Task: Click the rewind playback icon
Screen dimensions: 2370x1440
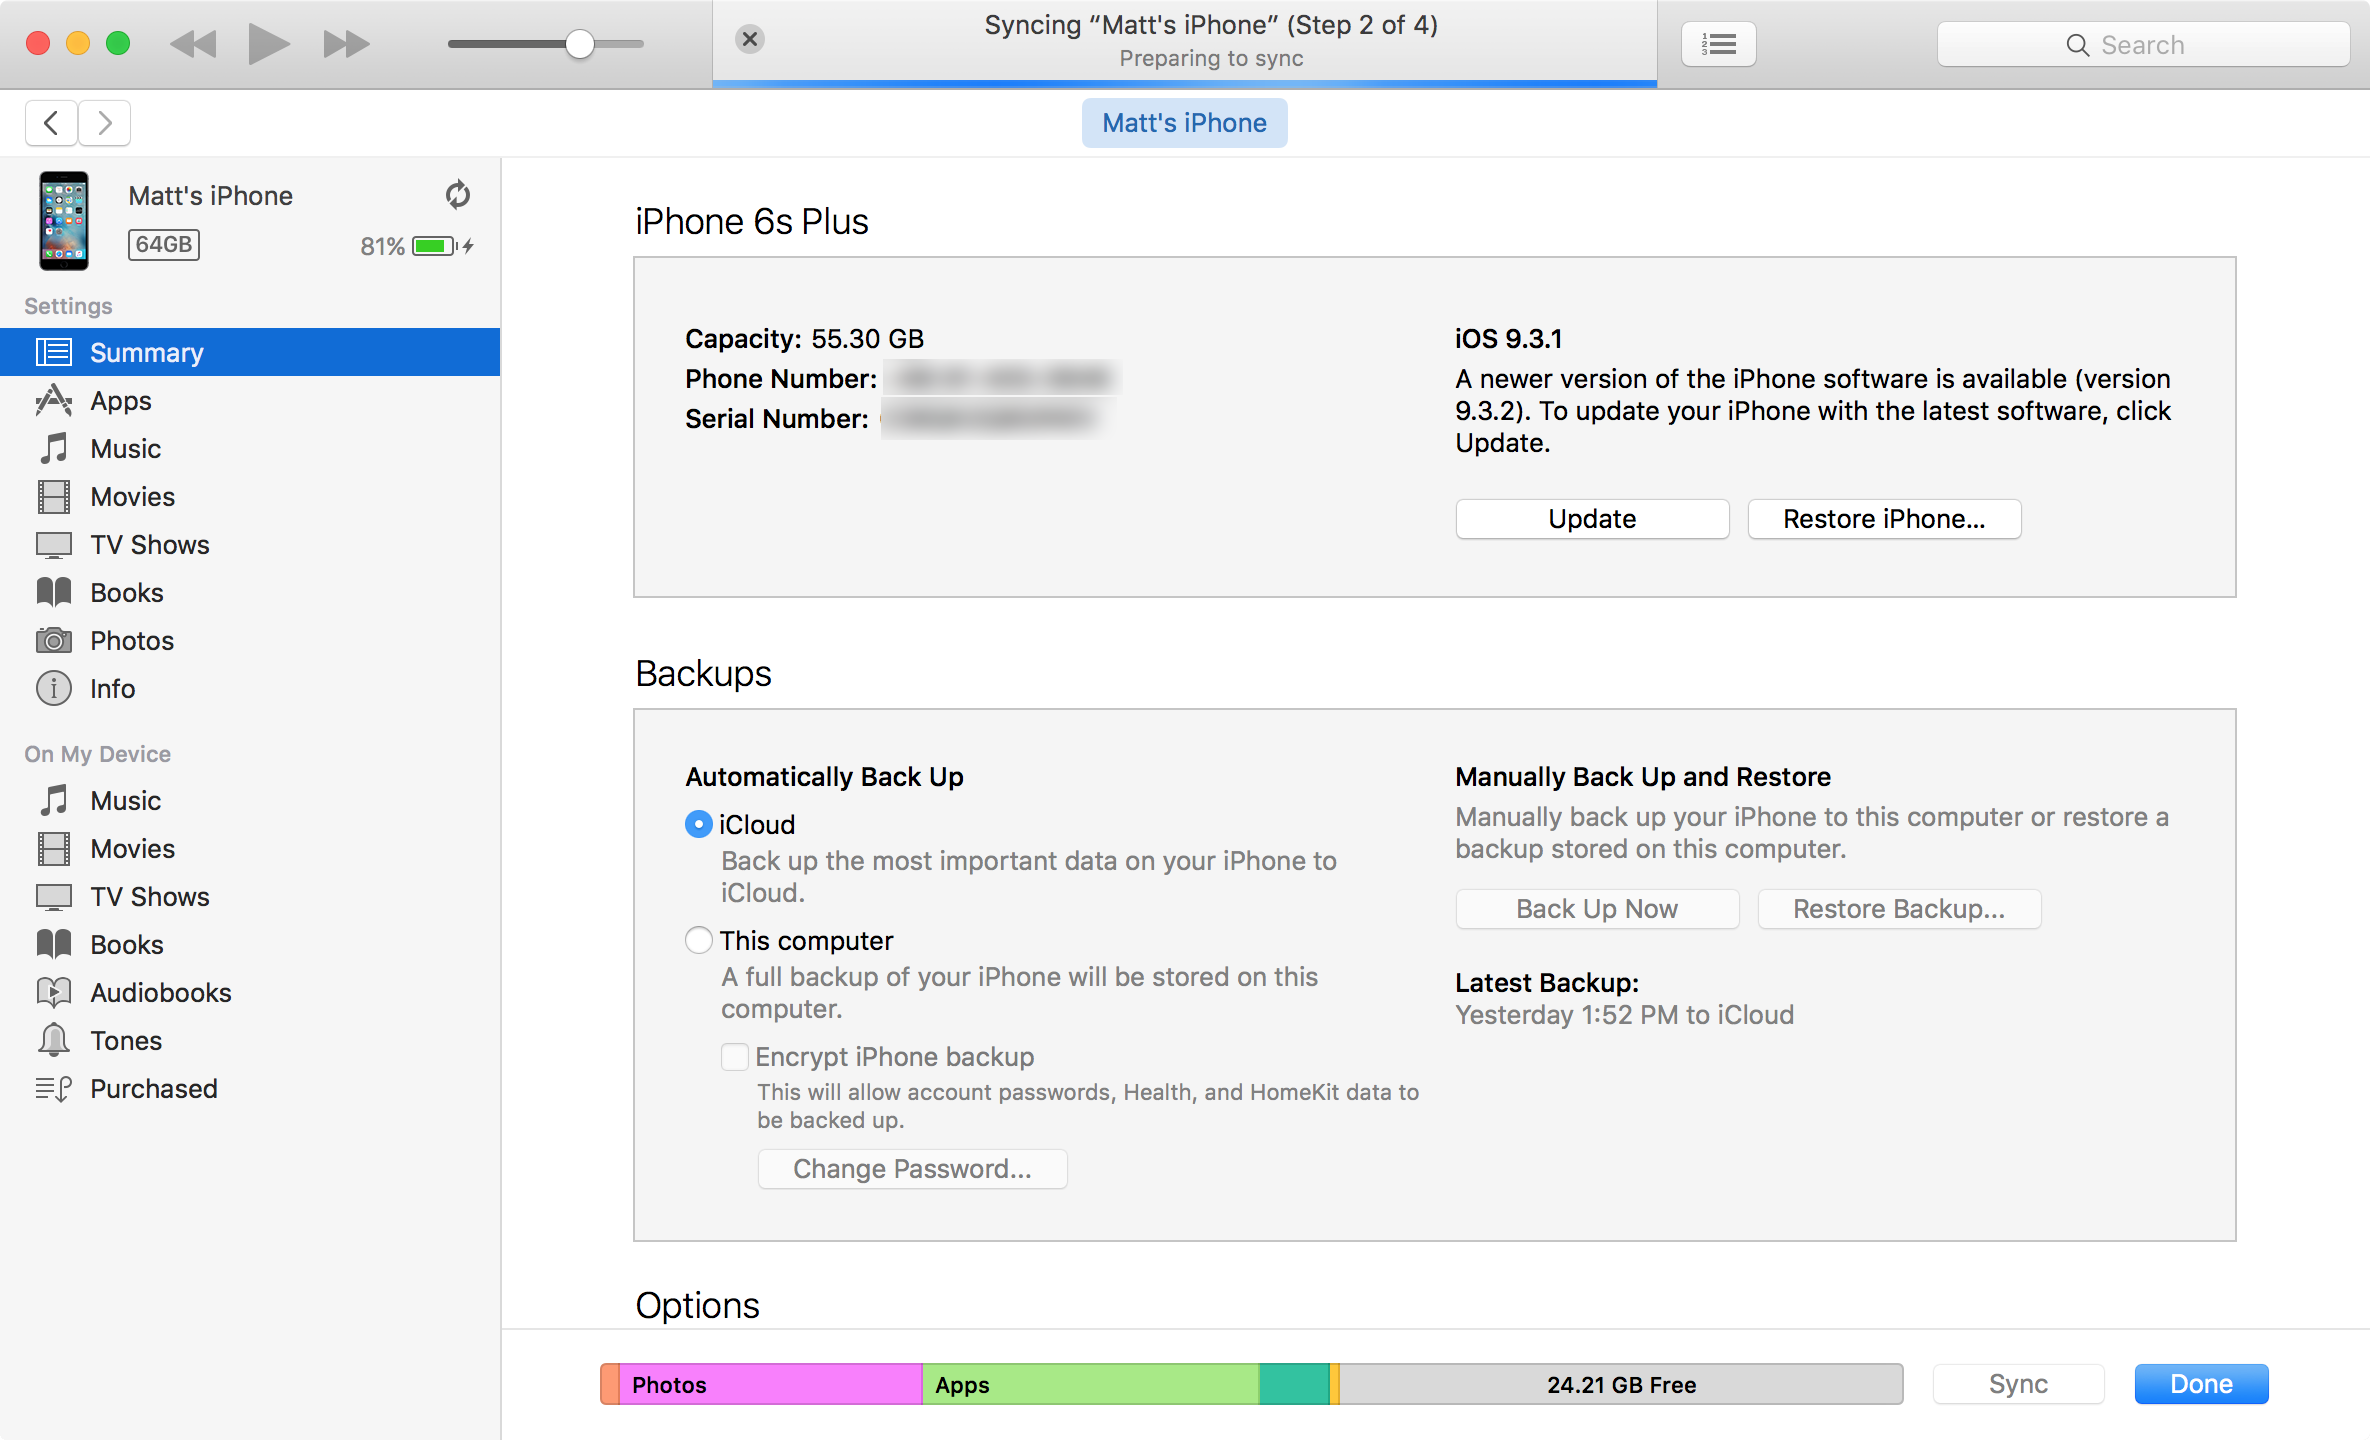Action: pos(193,44)
